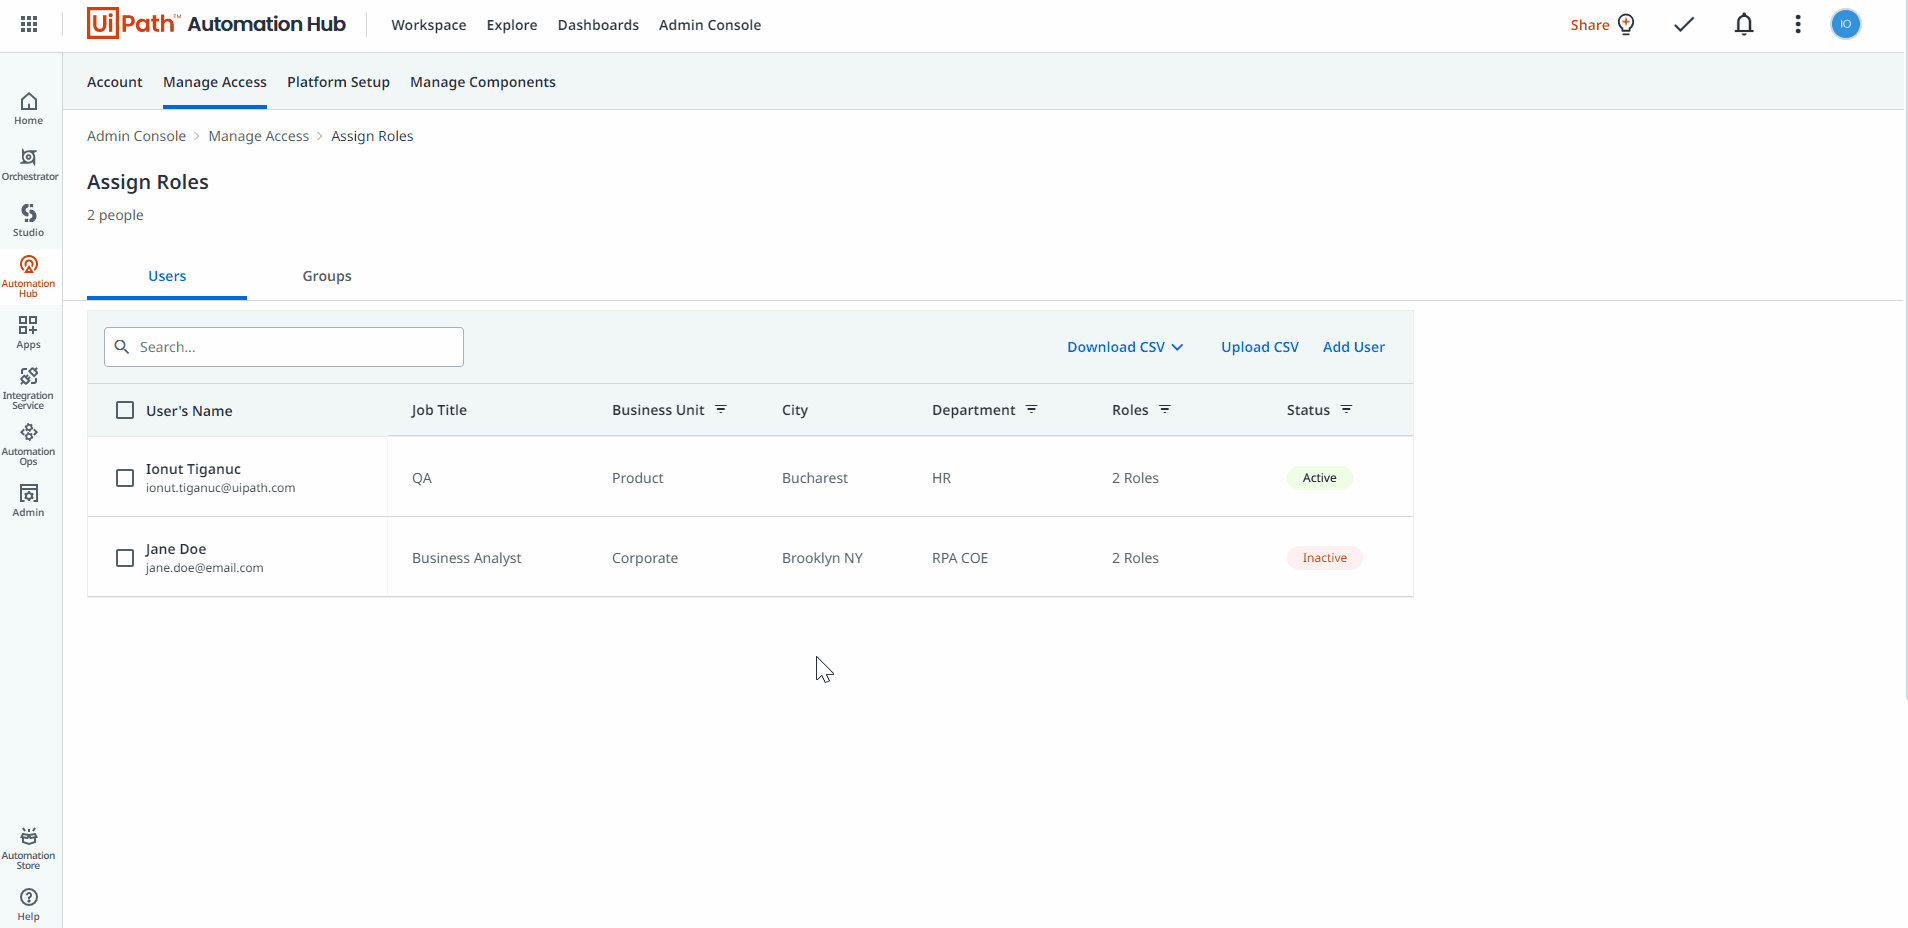Open Orchestrator from the sidebar
The image size is (1908, 928).
(30, 165)
